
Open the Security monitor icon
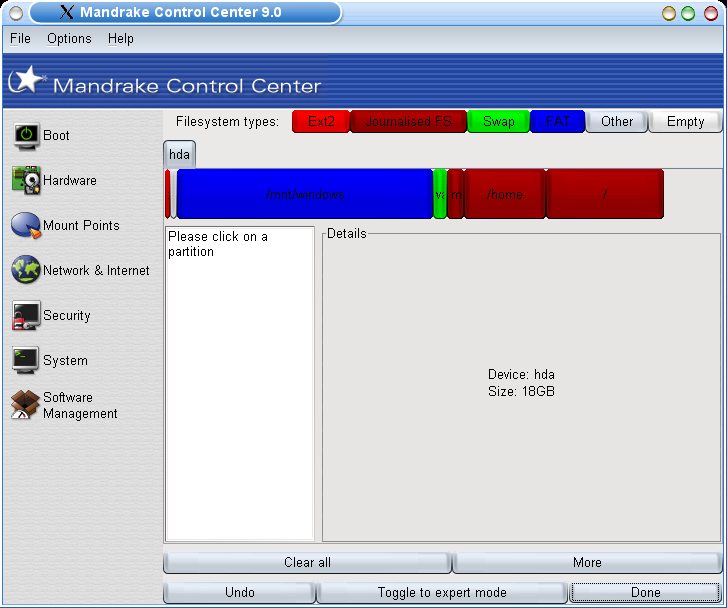26,315
